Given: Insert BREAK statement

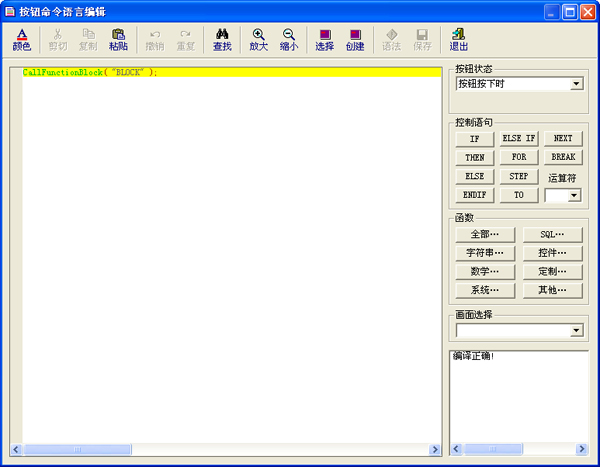Looking at the screenshot, I should pyautogui.click(x=563, y=157).
